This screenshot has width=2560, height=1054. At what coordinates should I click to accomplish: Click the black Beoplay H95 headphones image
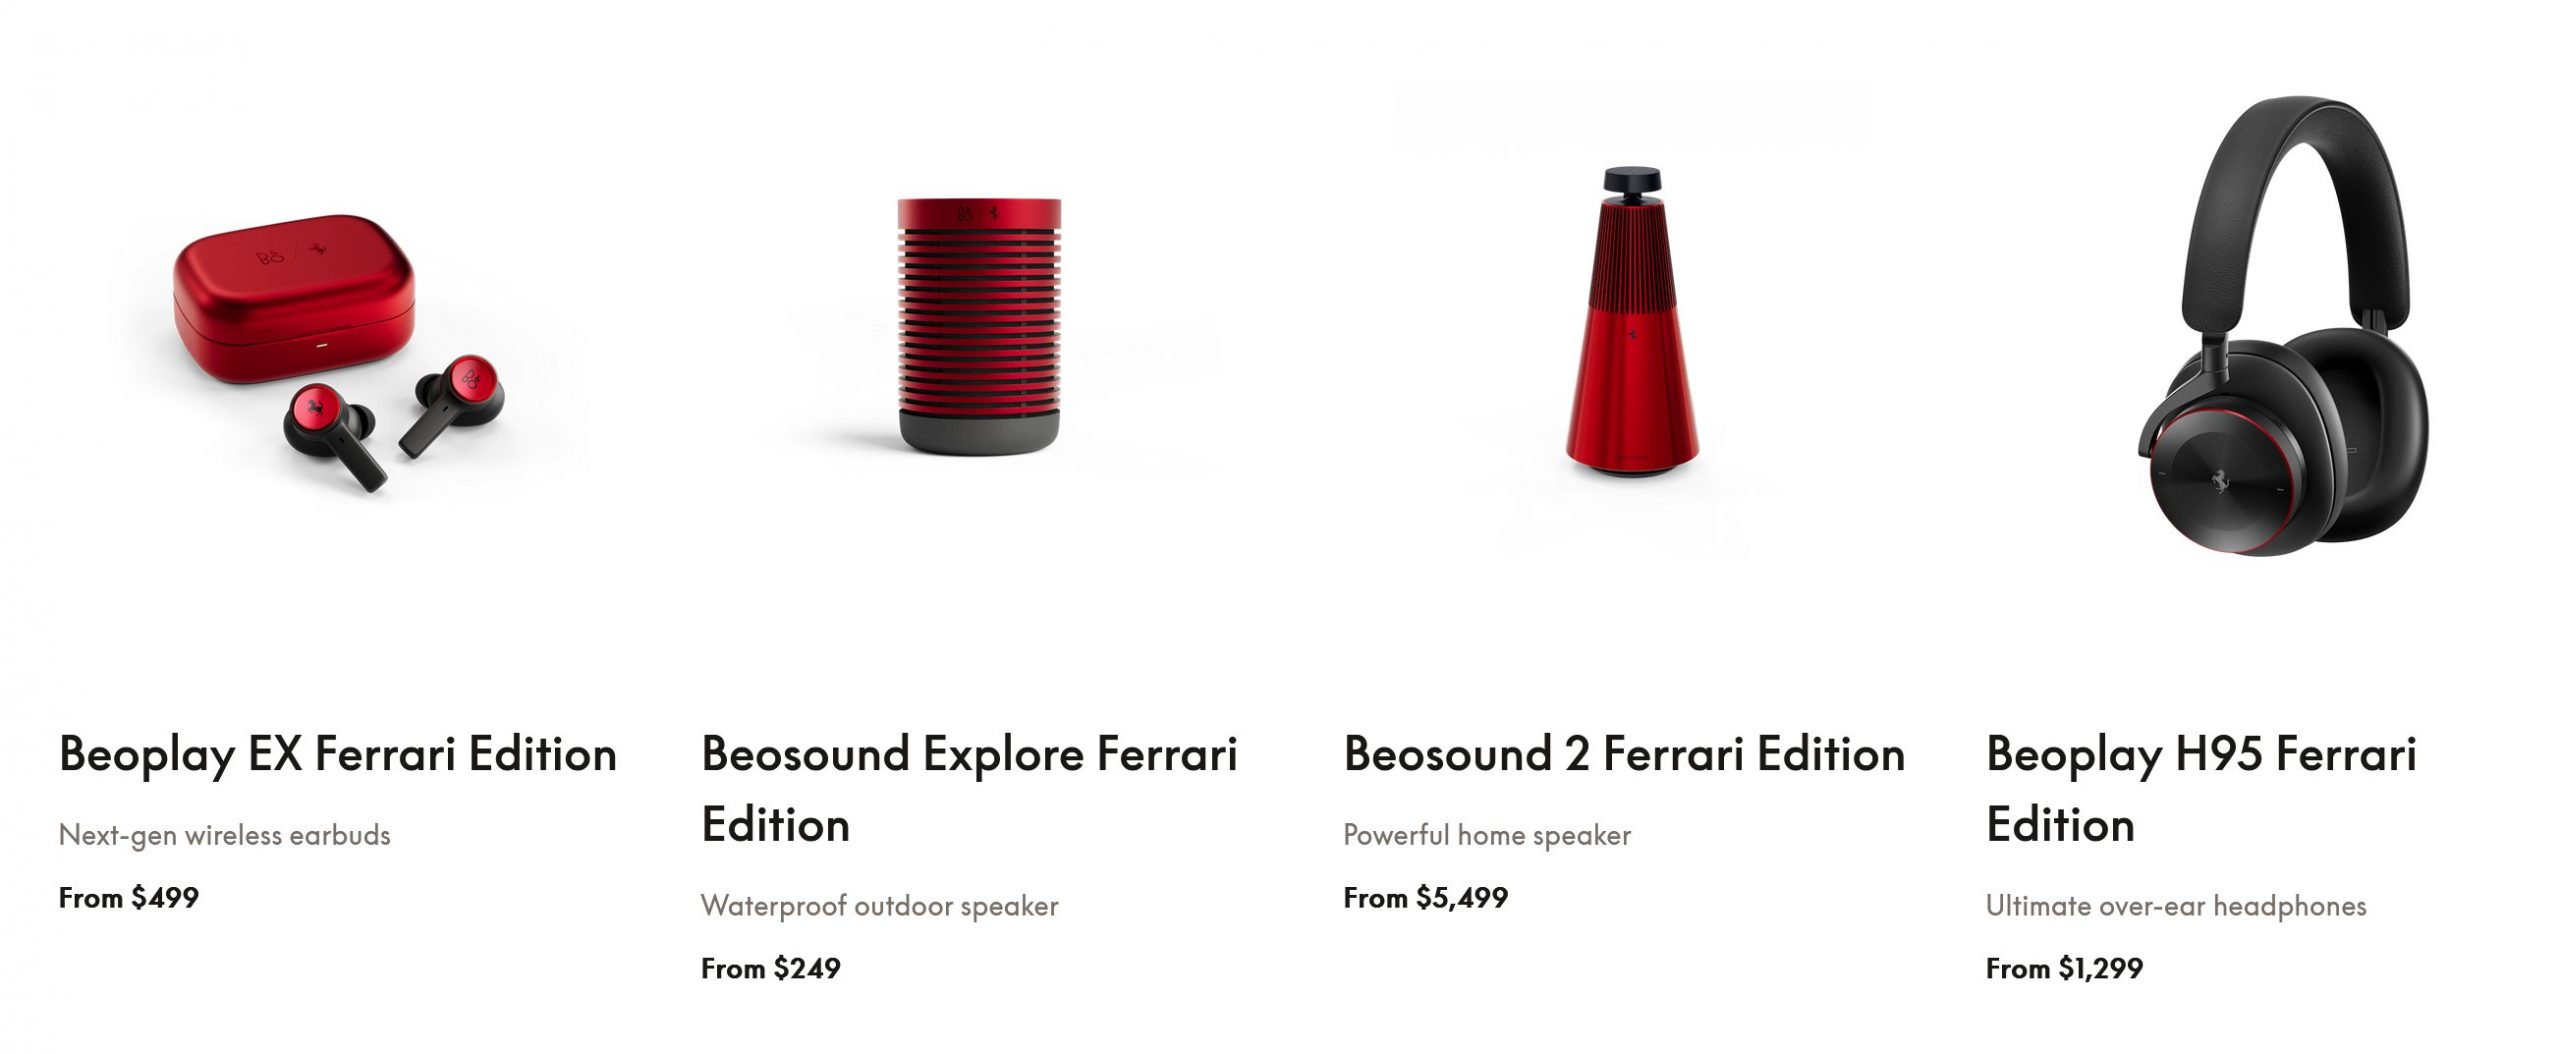pyautogui.click(x=2272, y=330)
